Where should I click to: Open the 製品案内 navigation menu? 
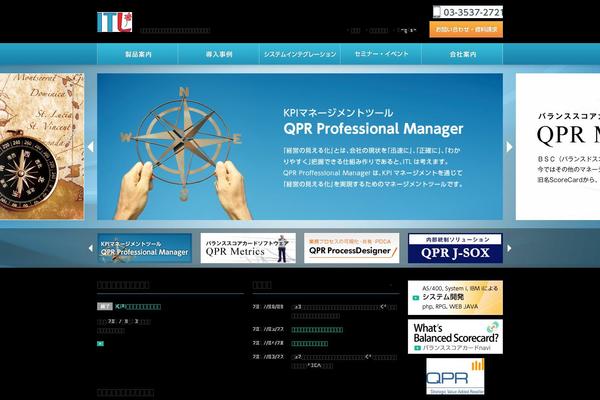(x=138, y=54)
